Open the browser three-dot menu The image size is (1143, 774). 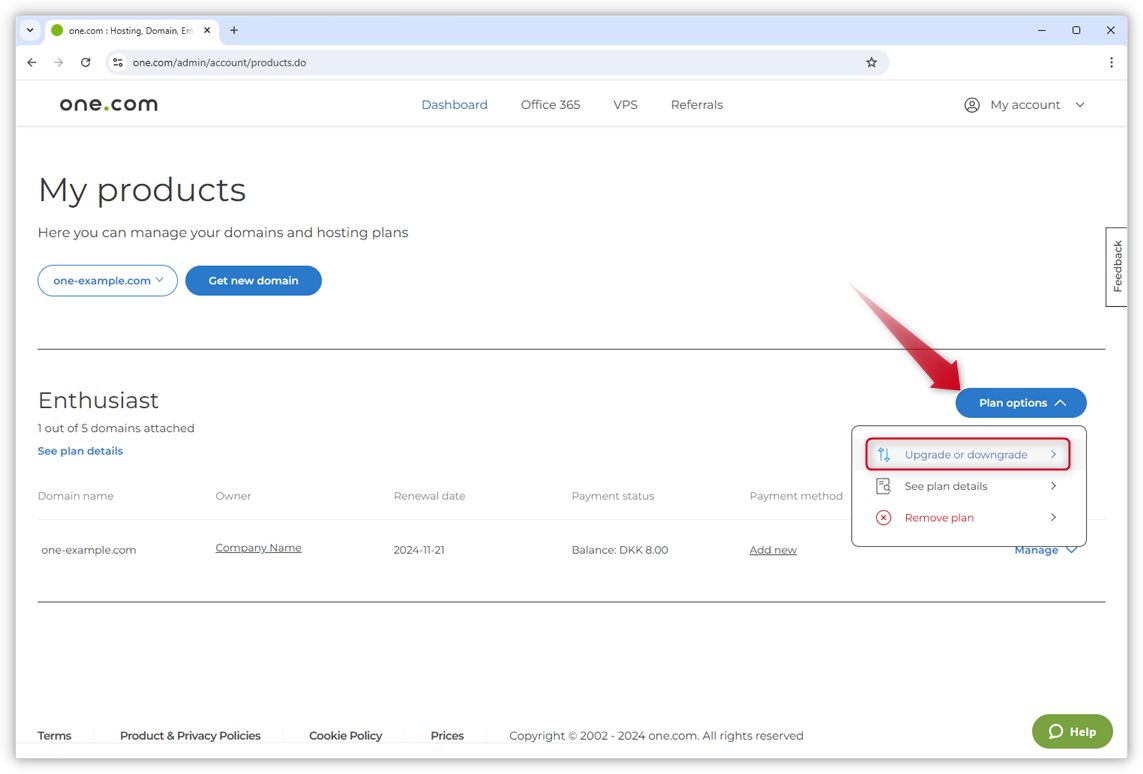tap(1111, 62)
